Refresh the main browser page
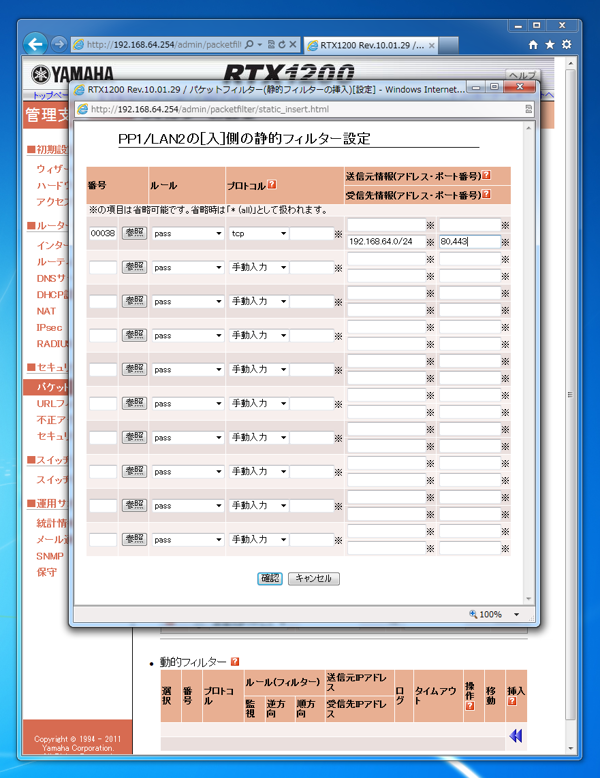This screenshot has width=600, height=778. pyautogui.click(x=282, y=45)
